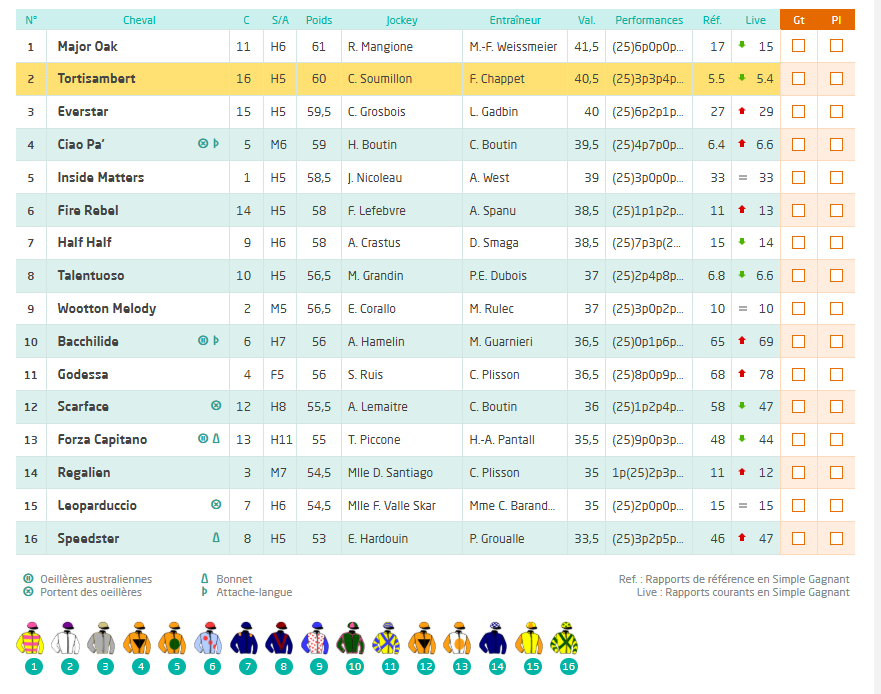Click the bonnet icon beside Forza Capitano
This screenshot has height=694, width=881.
click(216, 439)
